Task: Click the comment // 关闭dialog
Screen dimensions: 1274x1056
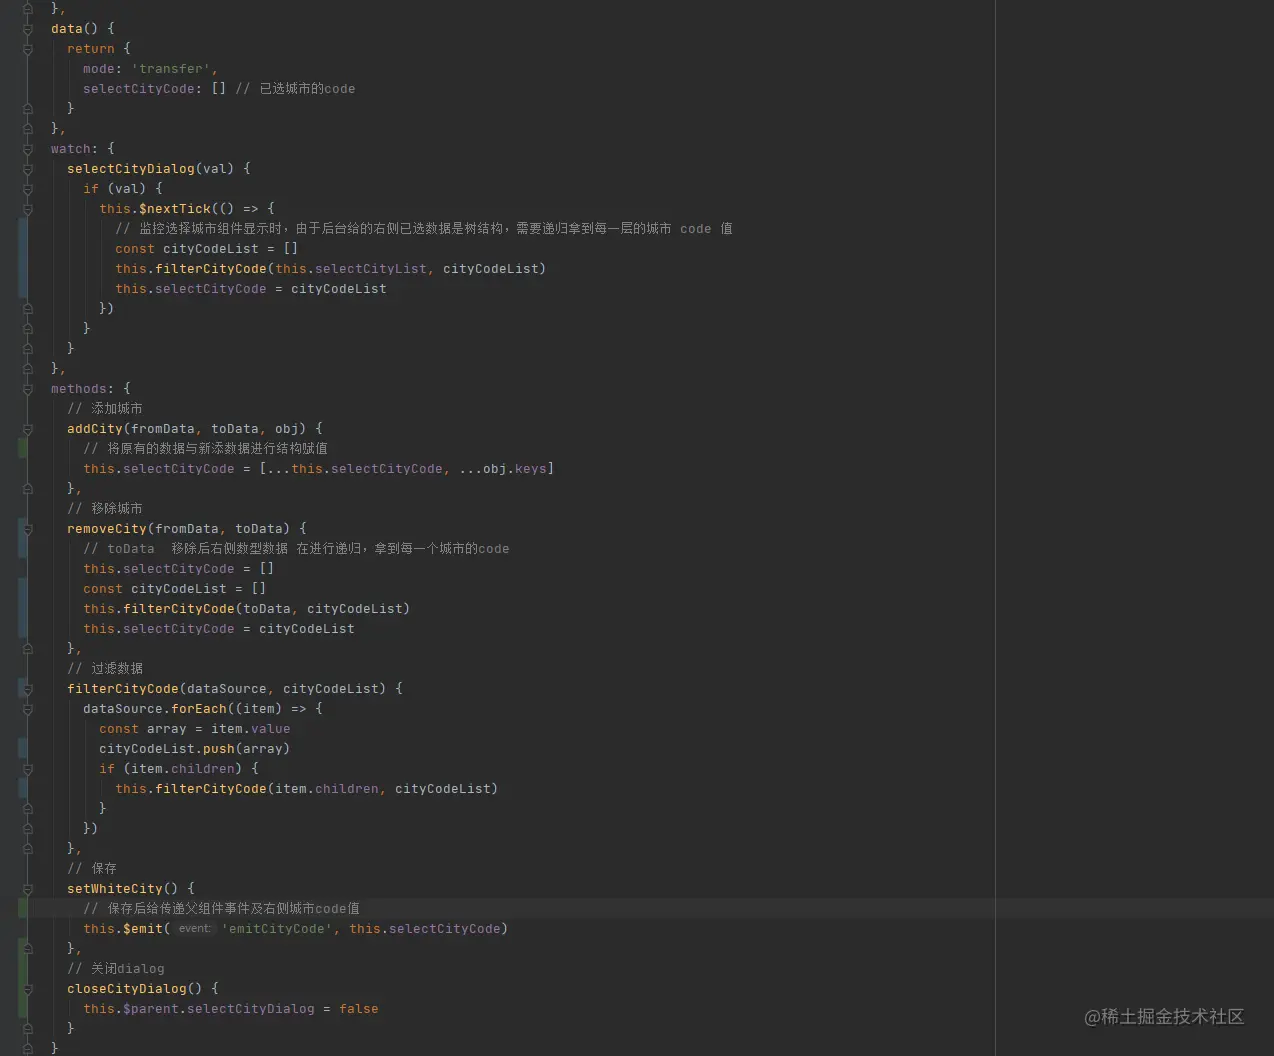Action: point(116,969)
